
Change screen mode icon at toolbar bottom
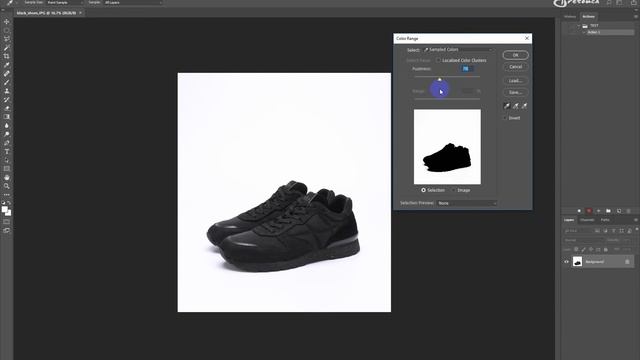[7, 231]
